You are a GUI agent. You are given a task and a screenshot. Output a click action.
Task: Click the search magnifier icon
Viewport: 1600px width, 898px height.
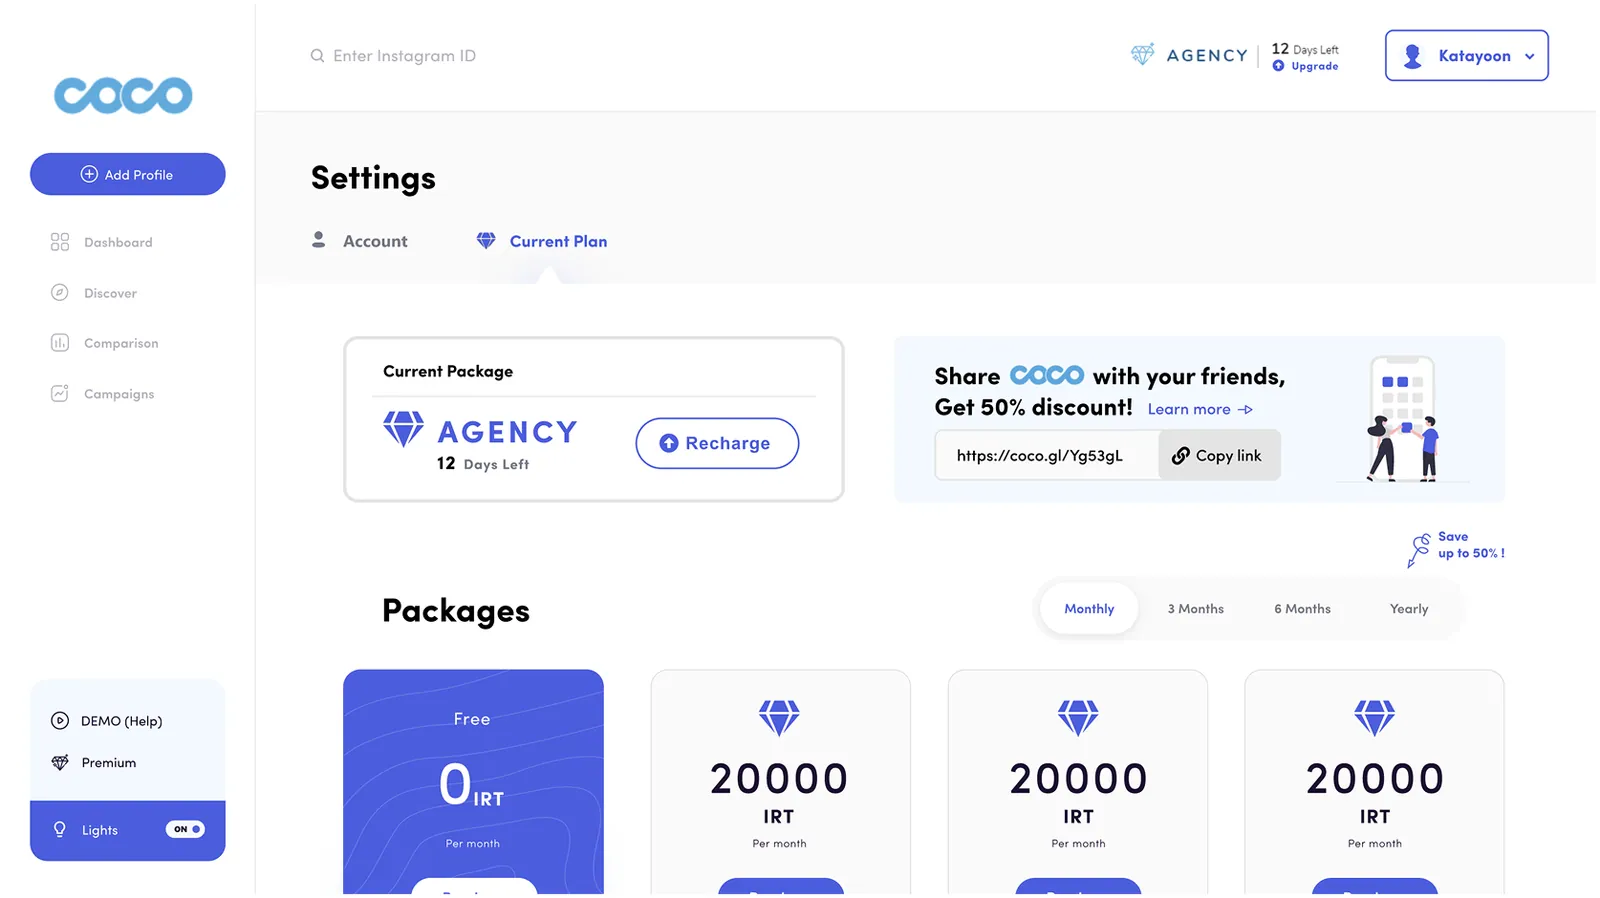[317, 56]
